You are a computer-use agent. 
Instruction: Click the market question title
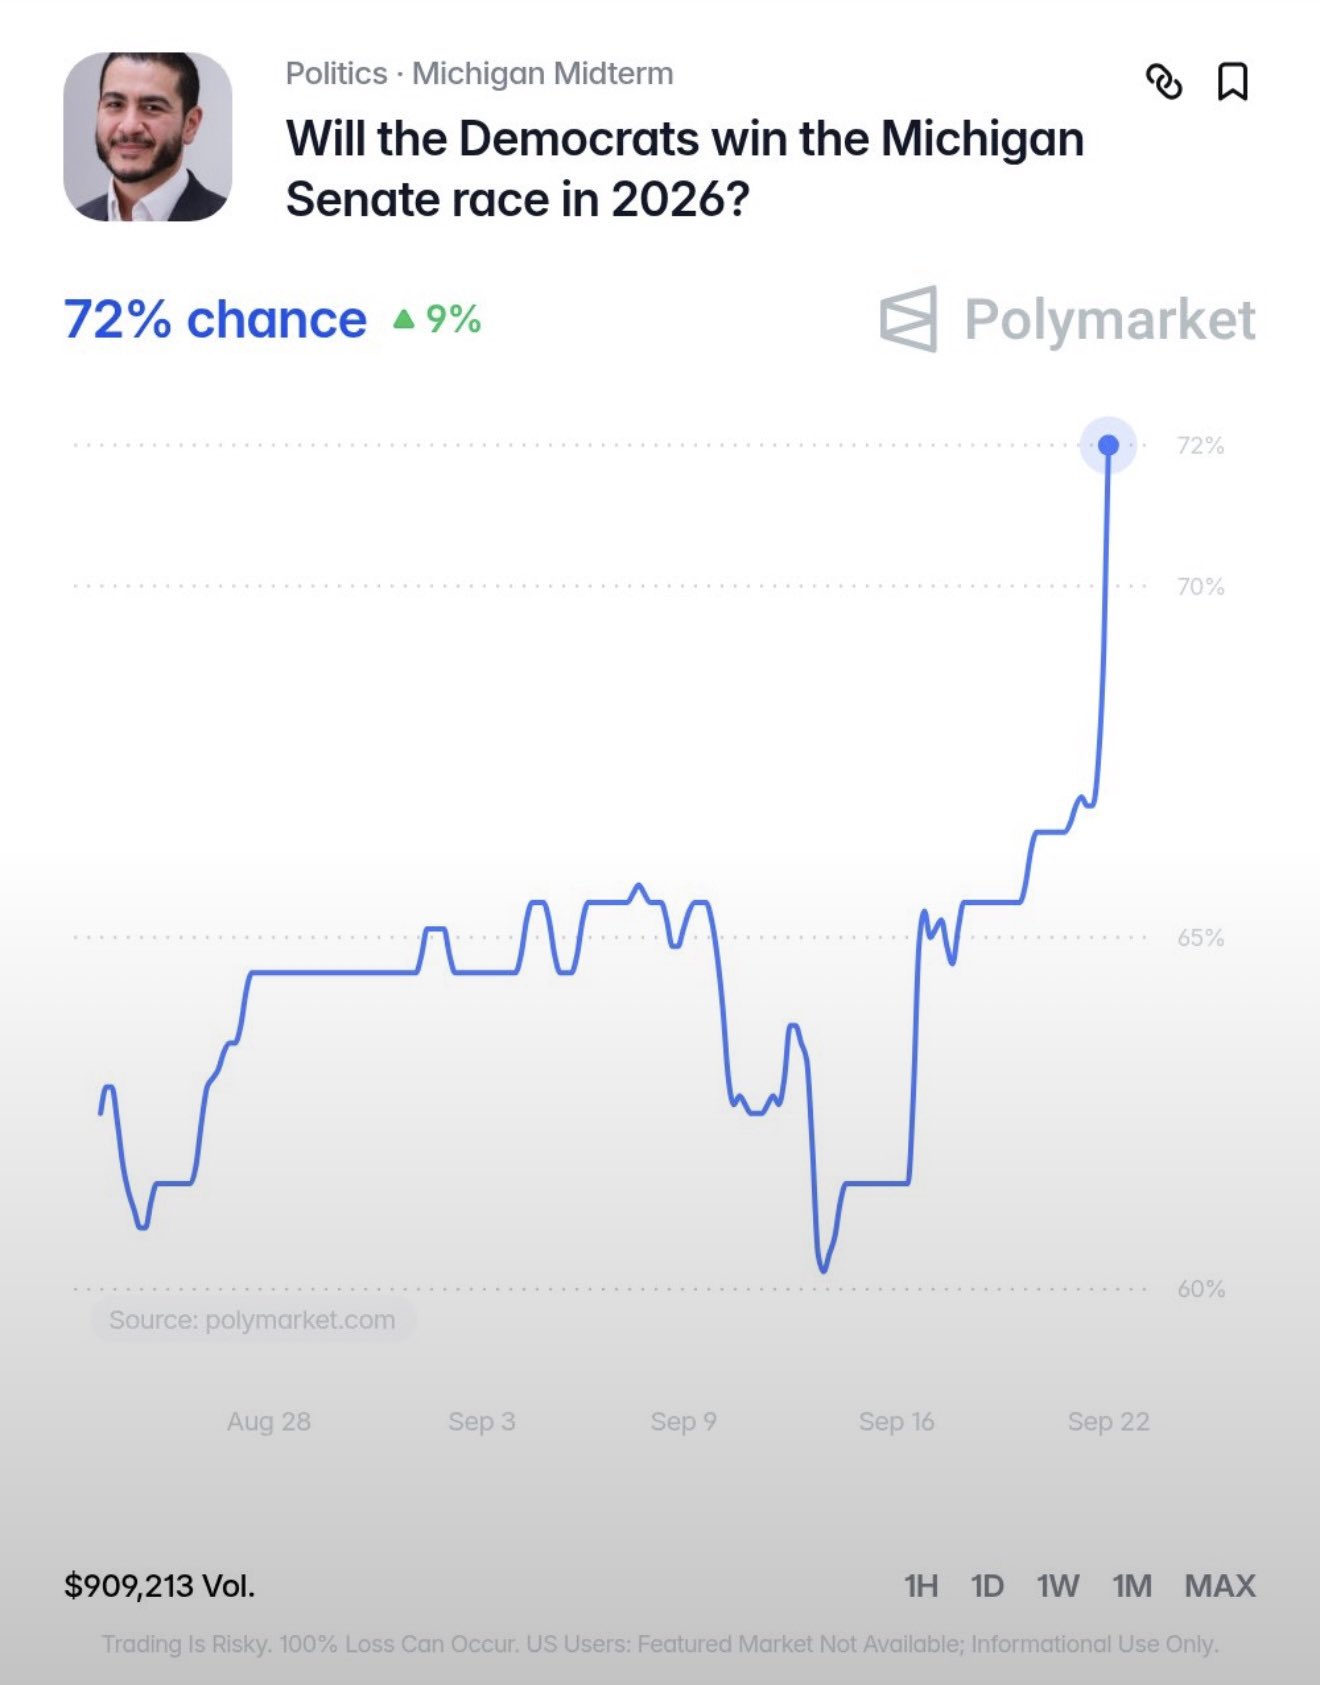(685, 168)
